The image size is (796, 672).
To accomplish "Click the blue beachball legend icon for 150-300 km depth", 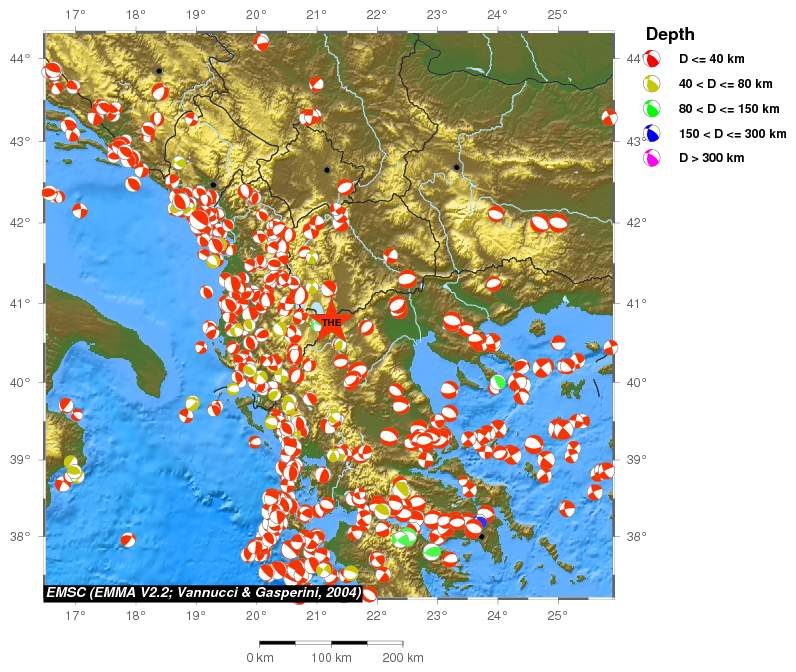I will click(651, 133).
